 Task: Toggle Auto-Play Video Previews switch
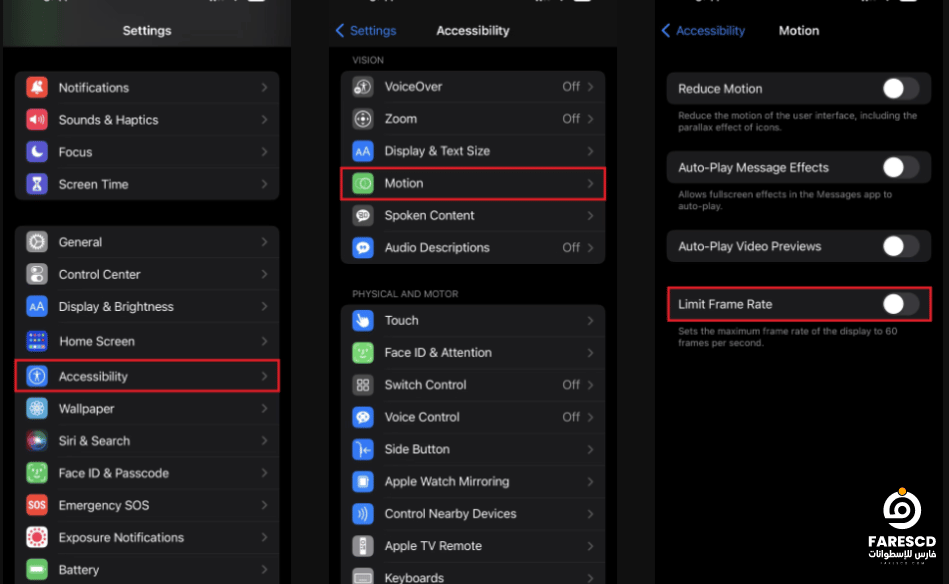(x=900, y=246)
